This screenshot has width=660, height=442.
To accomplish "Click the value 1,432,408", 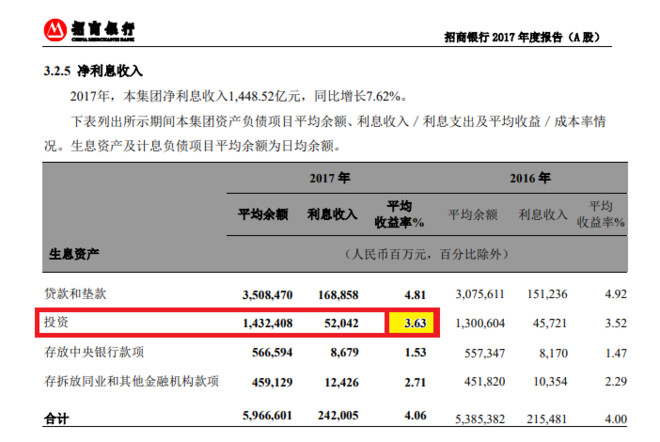I will tap(268, 323).
